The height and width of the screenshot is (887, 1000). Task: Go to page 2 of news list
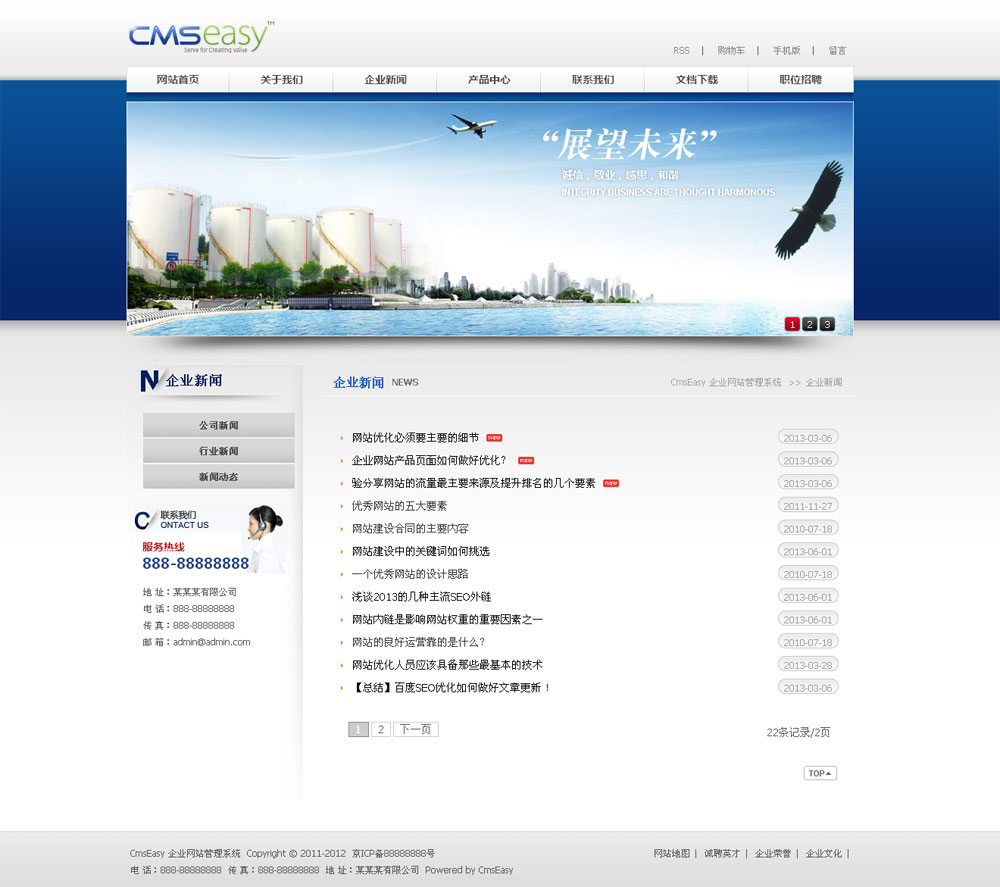[x=381, y=730]
